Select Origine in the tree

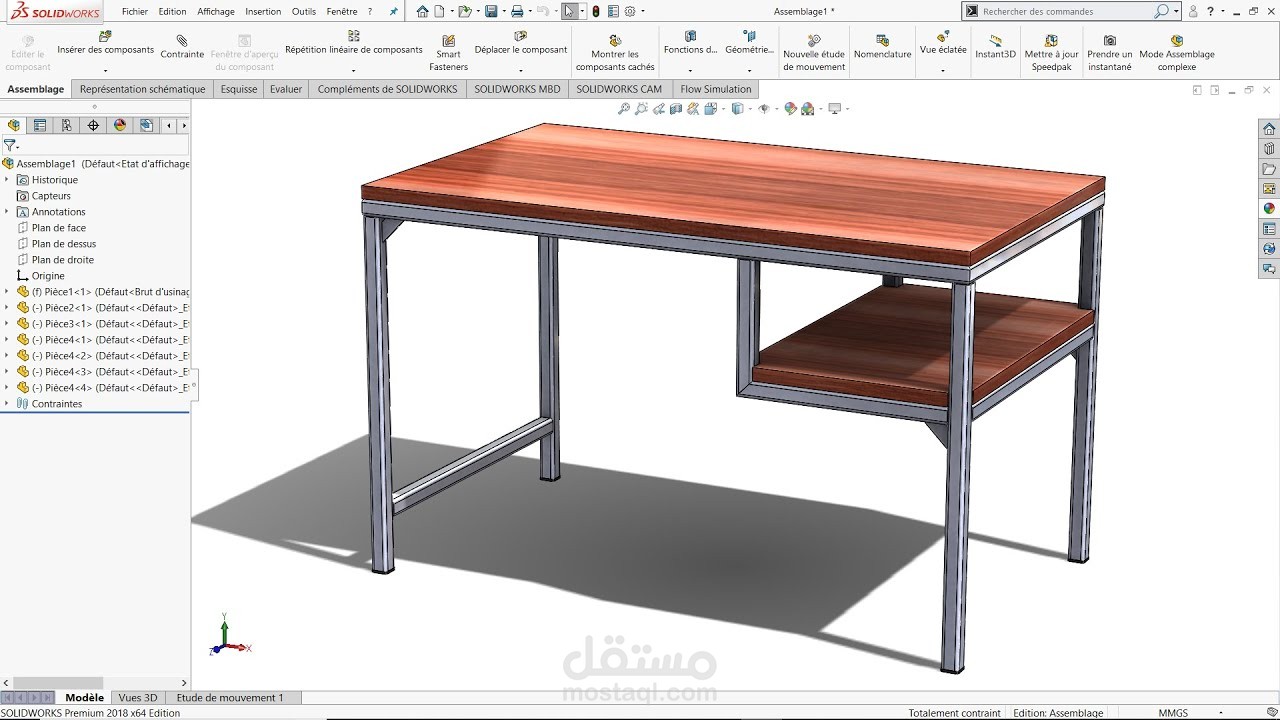pos(48,276)
